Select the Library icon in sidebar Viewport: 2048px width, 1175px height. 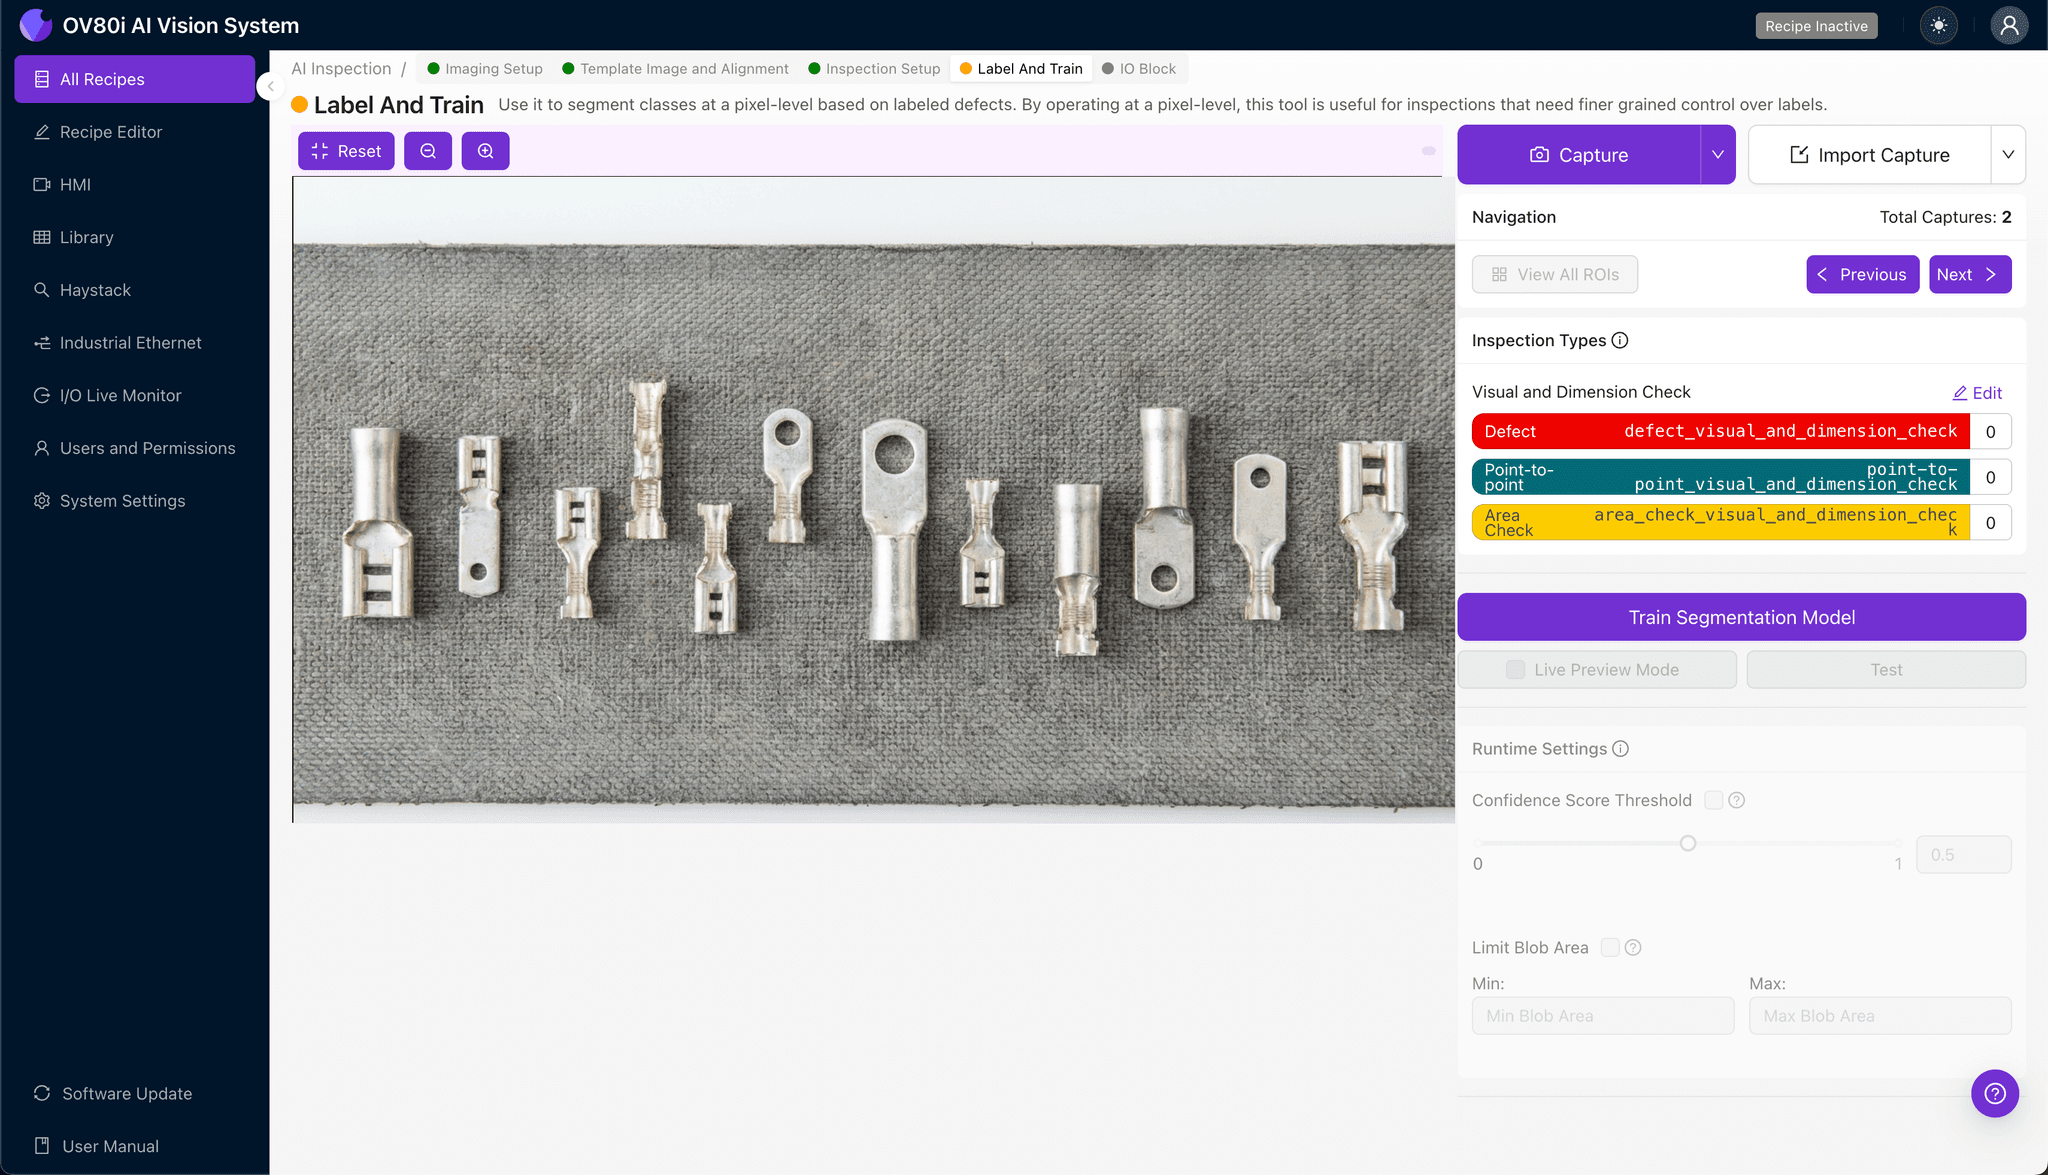(x=85, y=237)
